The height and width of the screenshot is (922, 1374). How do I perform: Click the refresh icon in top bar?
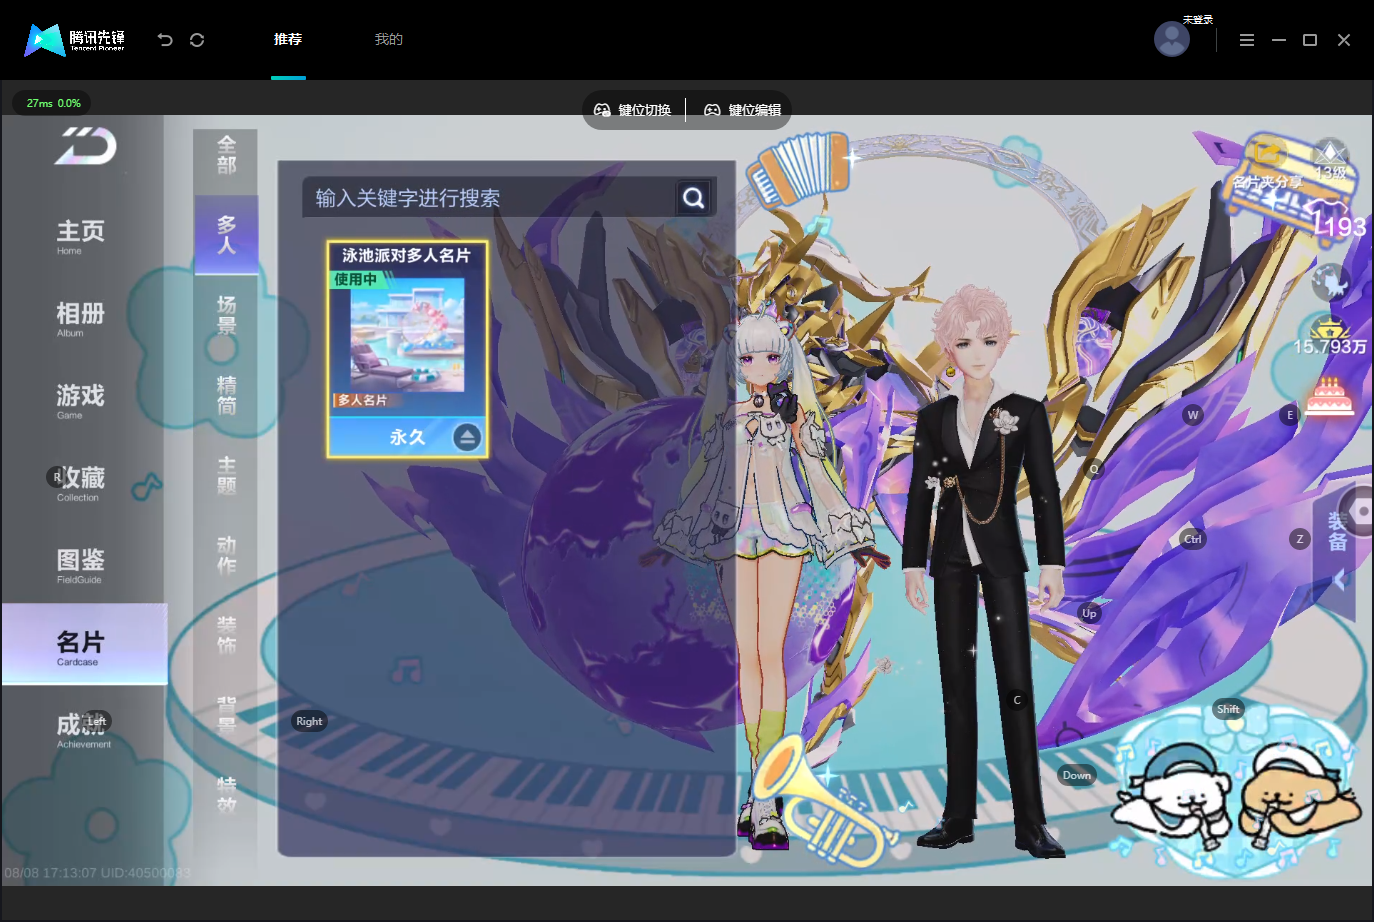pyautogui.click(x=197, y=40)
